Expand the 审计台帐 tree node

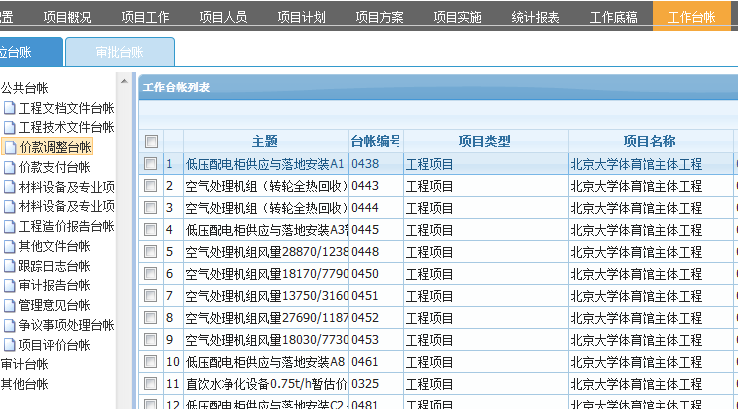click(x=24, y=365)
